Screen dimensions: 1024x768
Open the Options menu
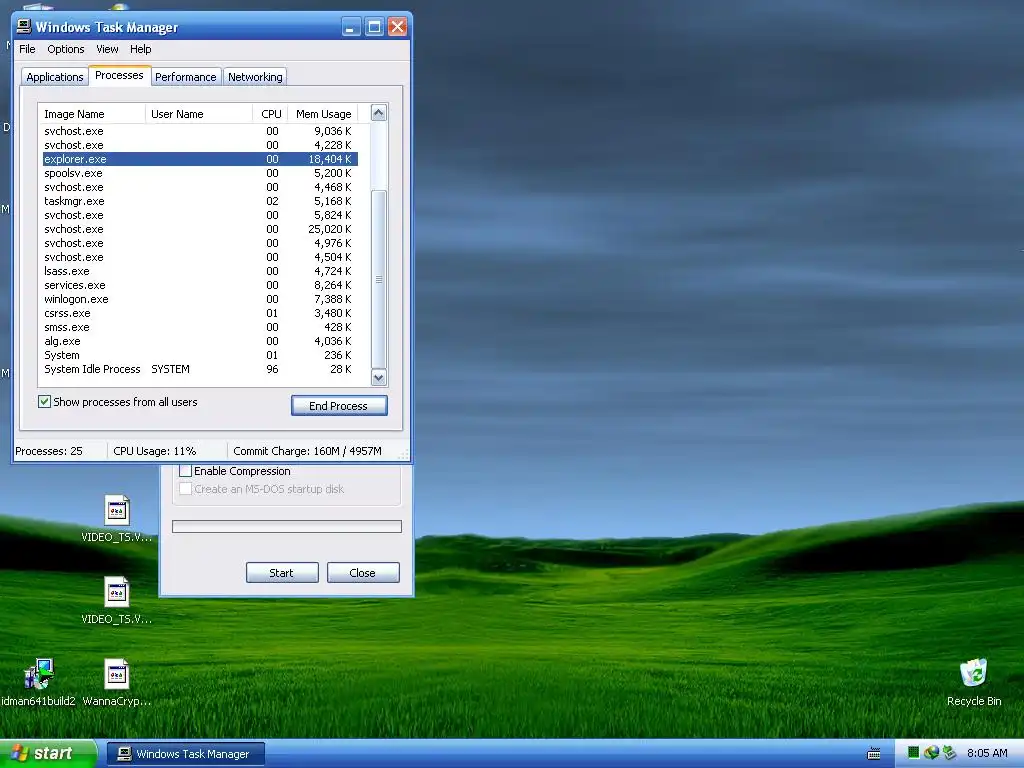[65, 49]
